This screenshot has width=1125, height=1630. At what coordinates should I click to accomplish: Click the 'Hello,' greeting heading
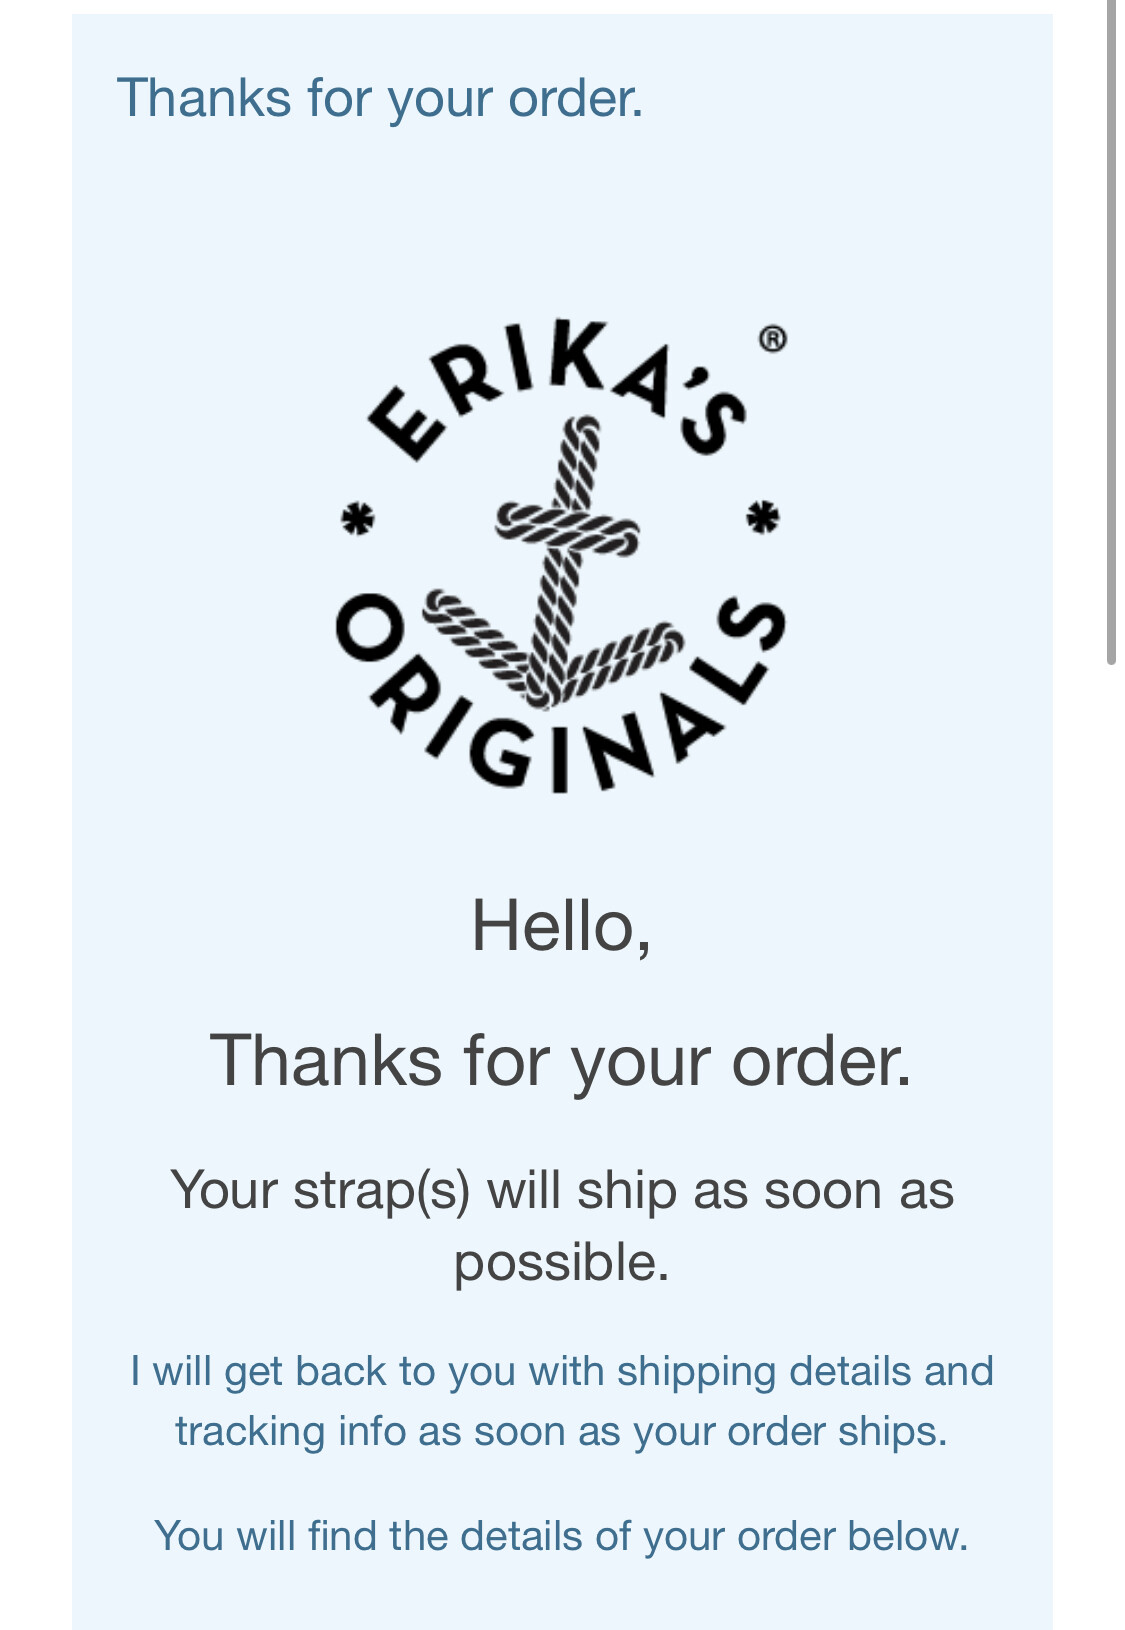[561, 925]
